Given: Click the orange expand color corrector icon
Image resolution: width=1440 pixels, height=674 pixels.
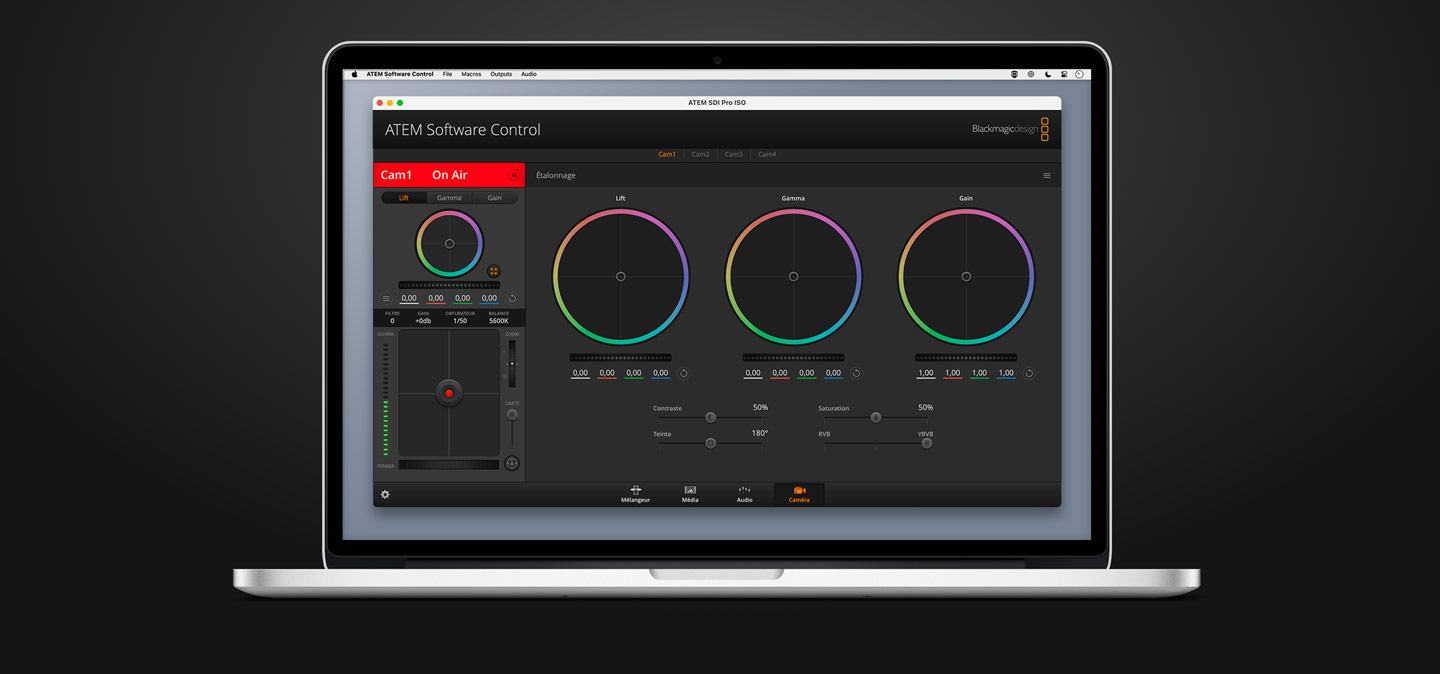Looking at the screenshot, I should click(x=493, y=271).
